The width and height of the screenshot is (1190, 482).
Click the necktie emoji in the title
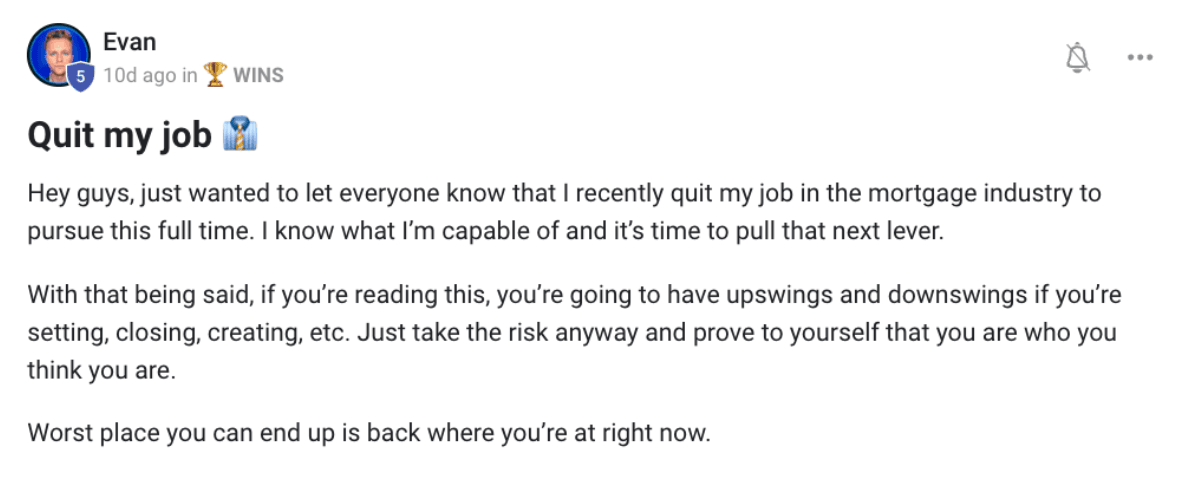click(240, 134)
